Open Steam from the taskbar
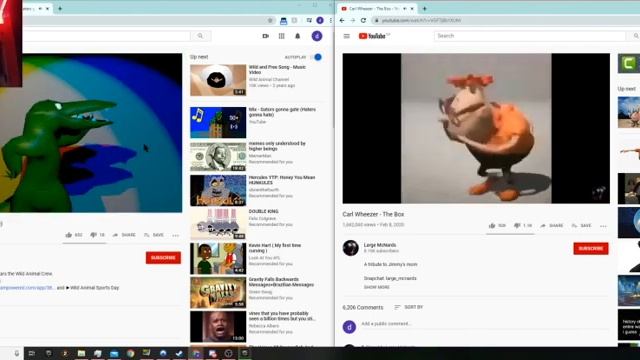Image resolution: width=640 pixels, height=360 pixels. pyautogui.click(x=179, y=353)
